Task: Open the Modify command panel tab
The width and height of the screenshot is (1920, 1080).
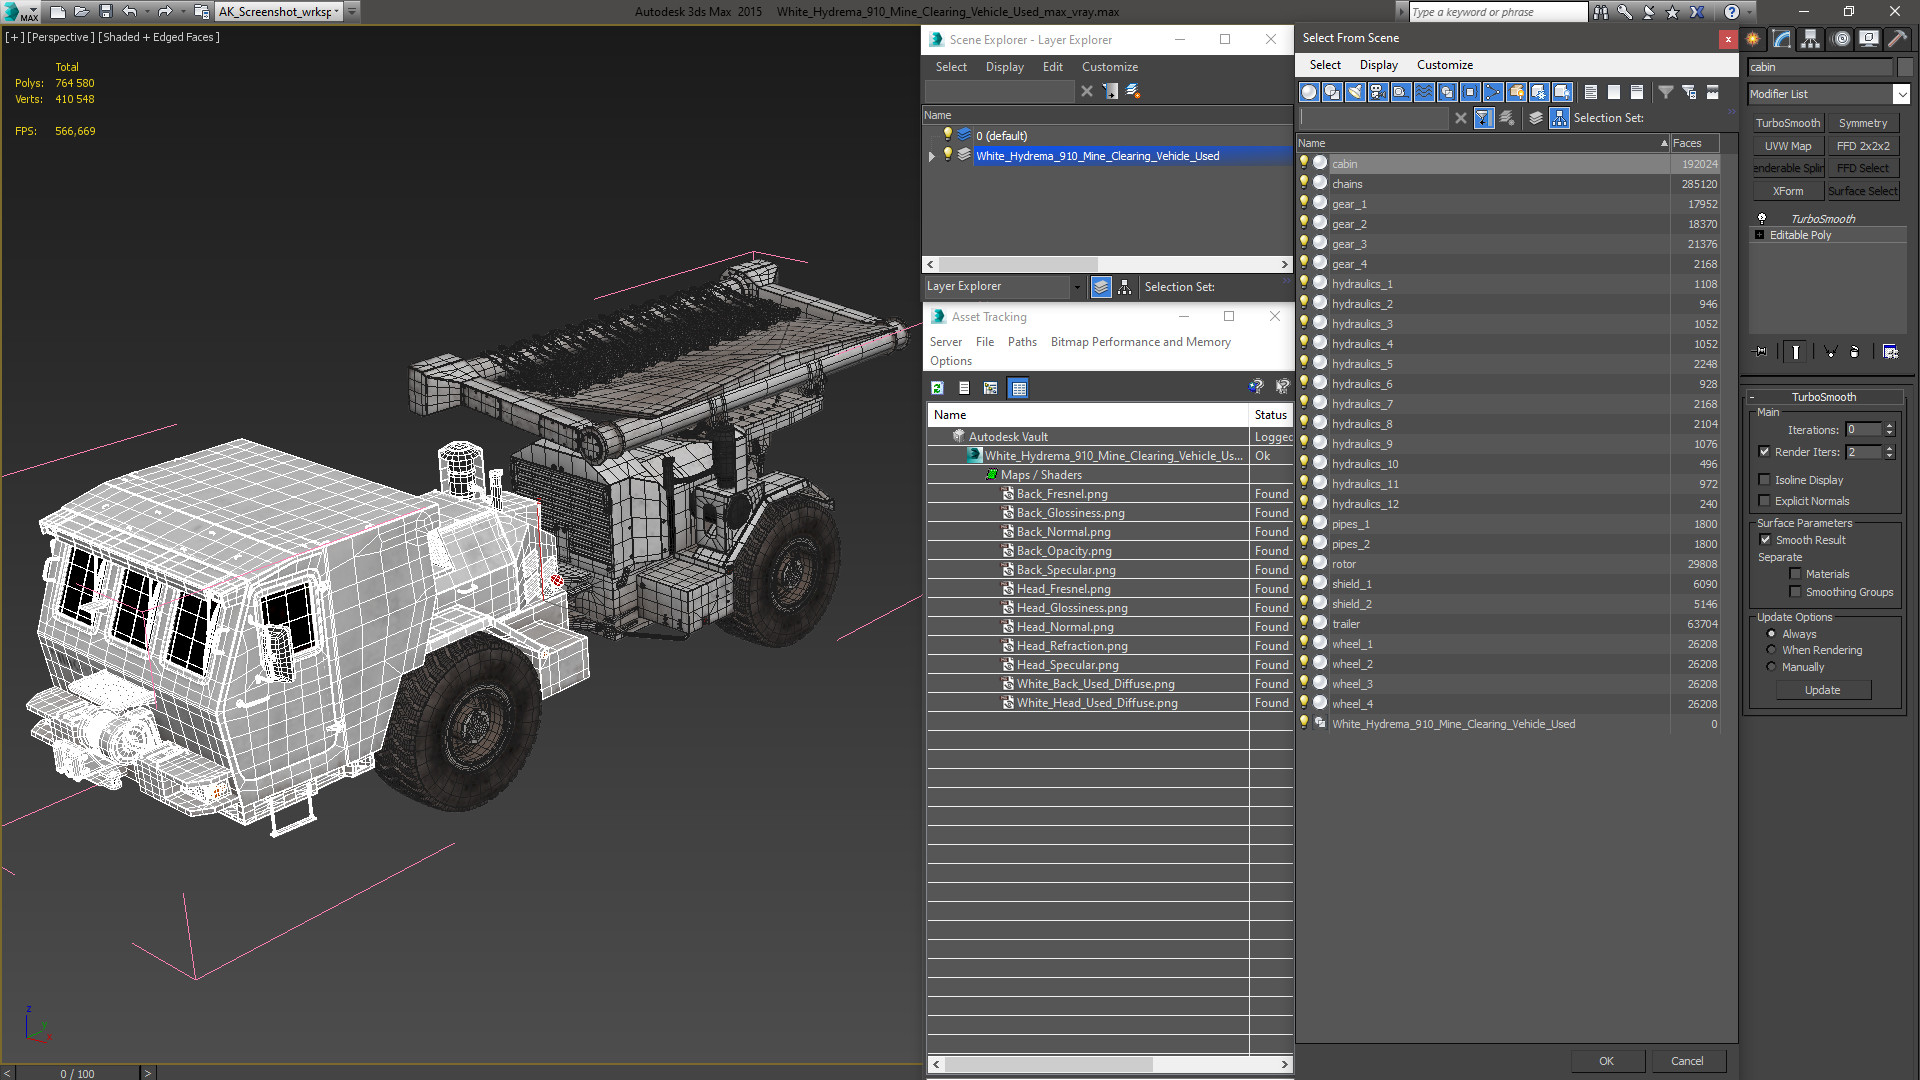Action: pyautogui.click(x=1782, y=39)
